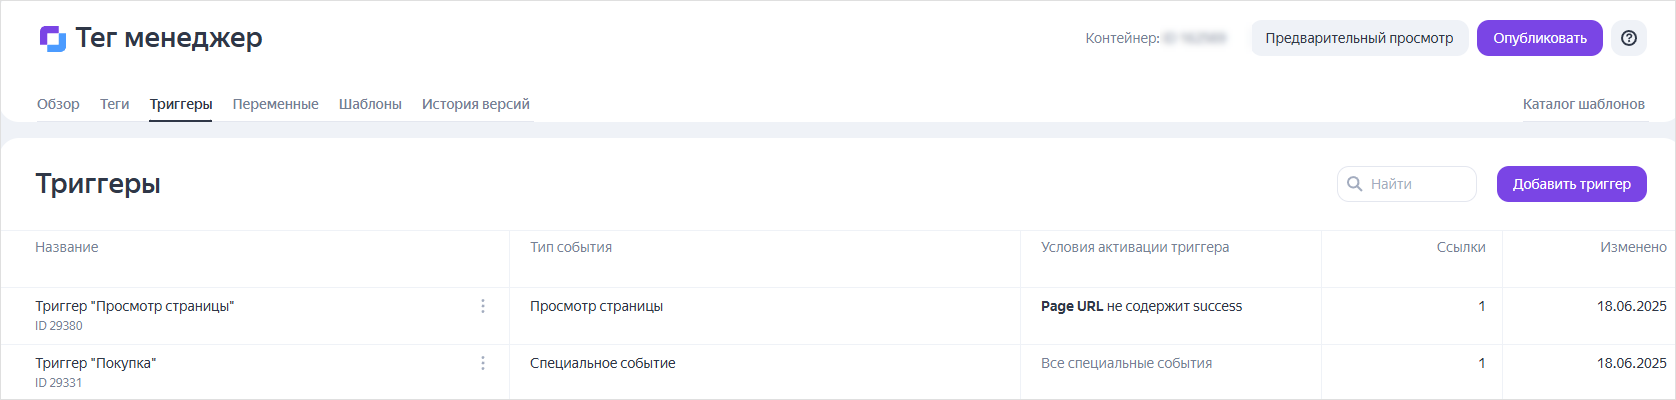Click the Tag Manager logo icon
This screenshot has height=400, width=1676.
(x=52, y=38)
